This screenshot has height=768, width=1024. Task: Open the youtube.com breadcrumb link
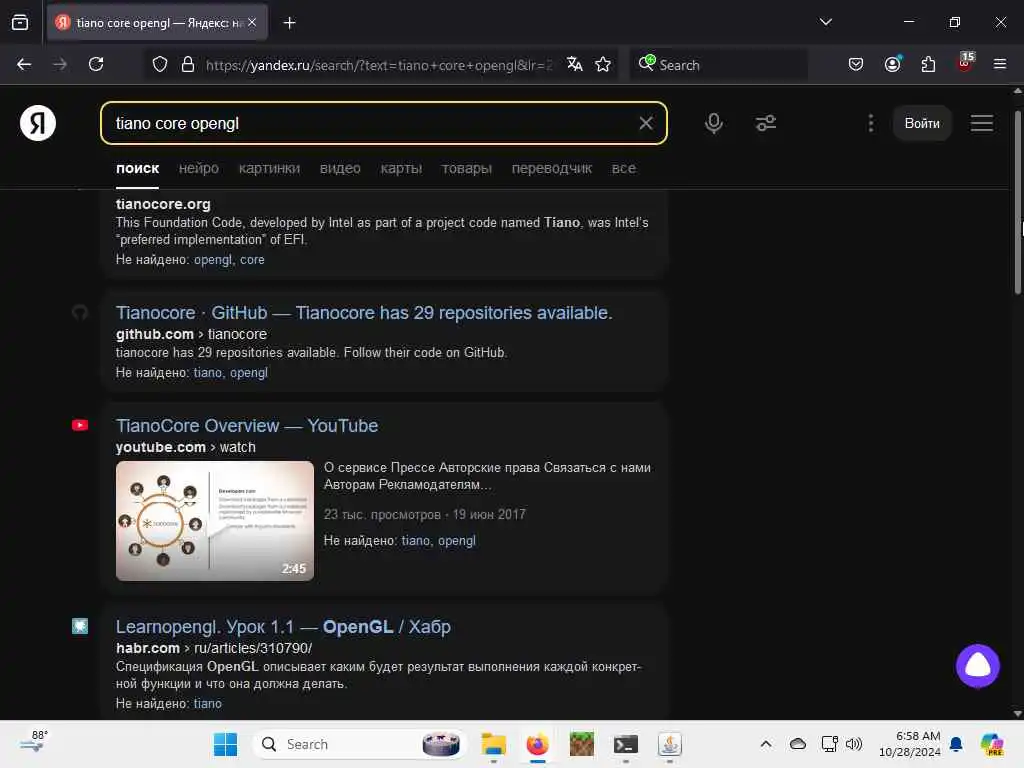point(161,447)
